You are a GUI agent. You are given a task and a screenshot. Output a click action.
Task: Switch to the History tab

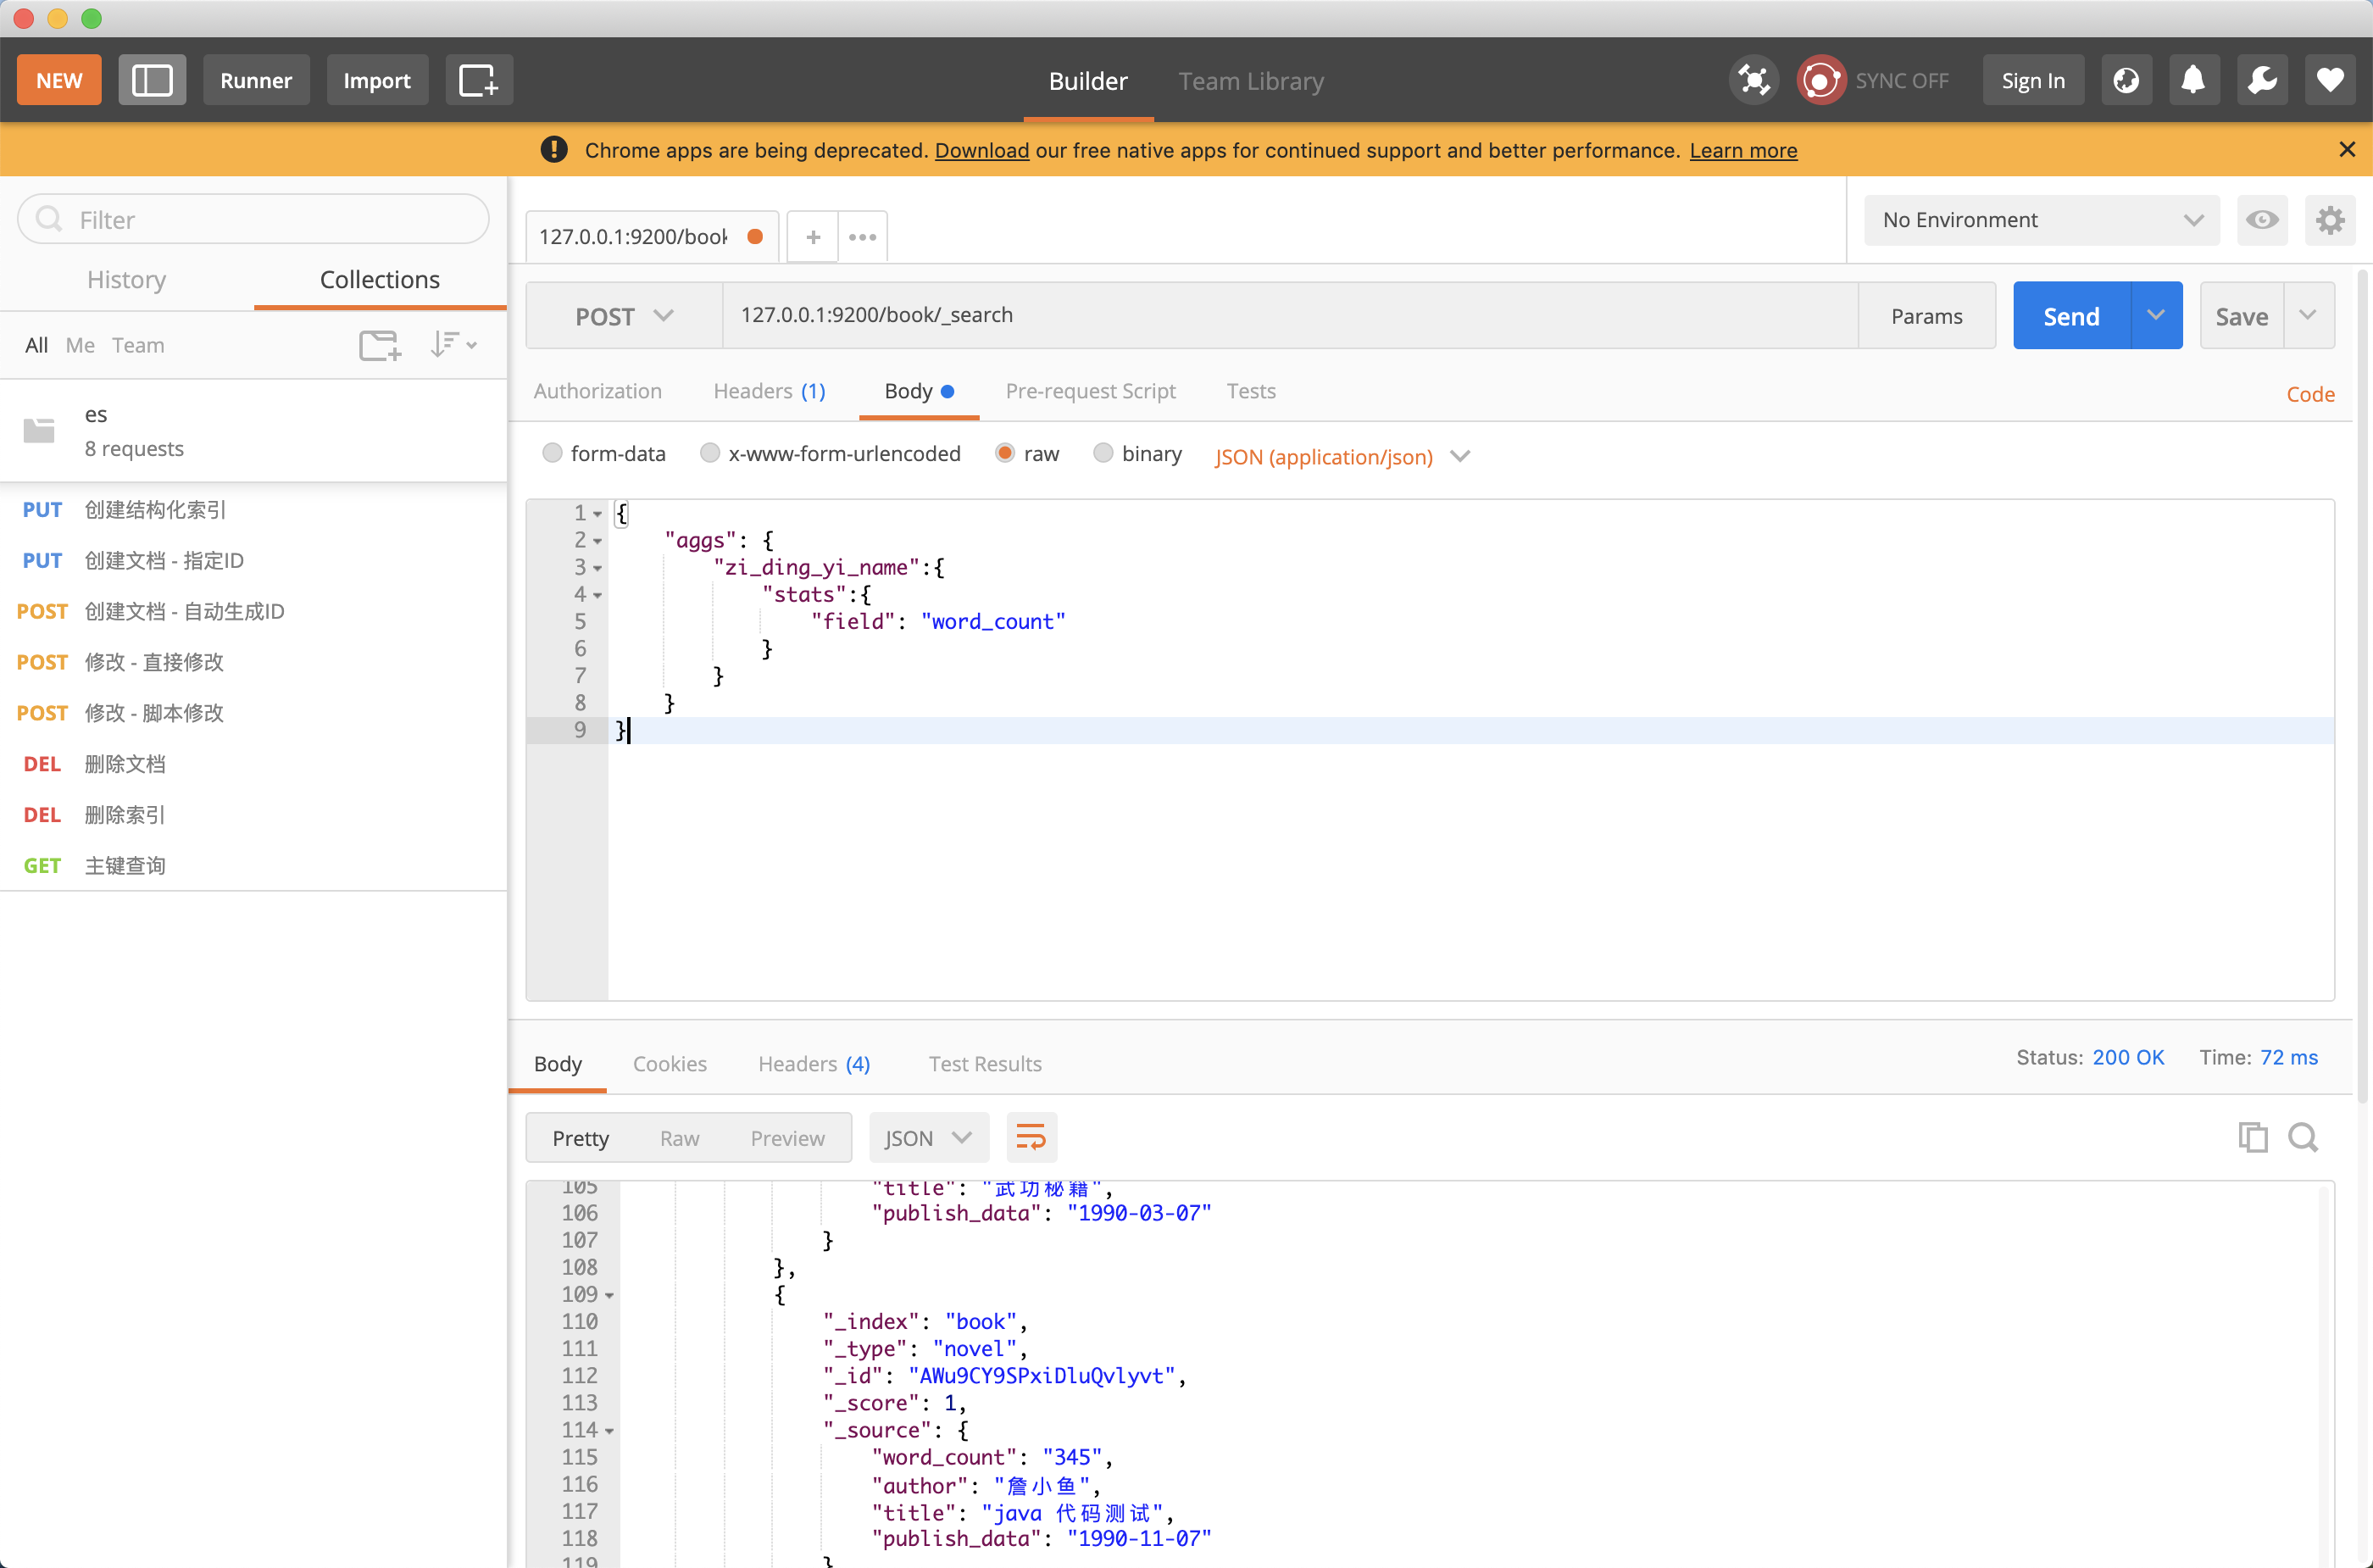point(126,279)
